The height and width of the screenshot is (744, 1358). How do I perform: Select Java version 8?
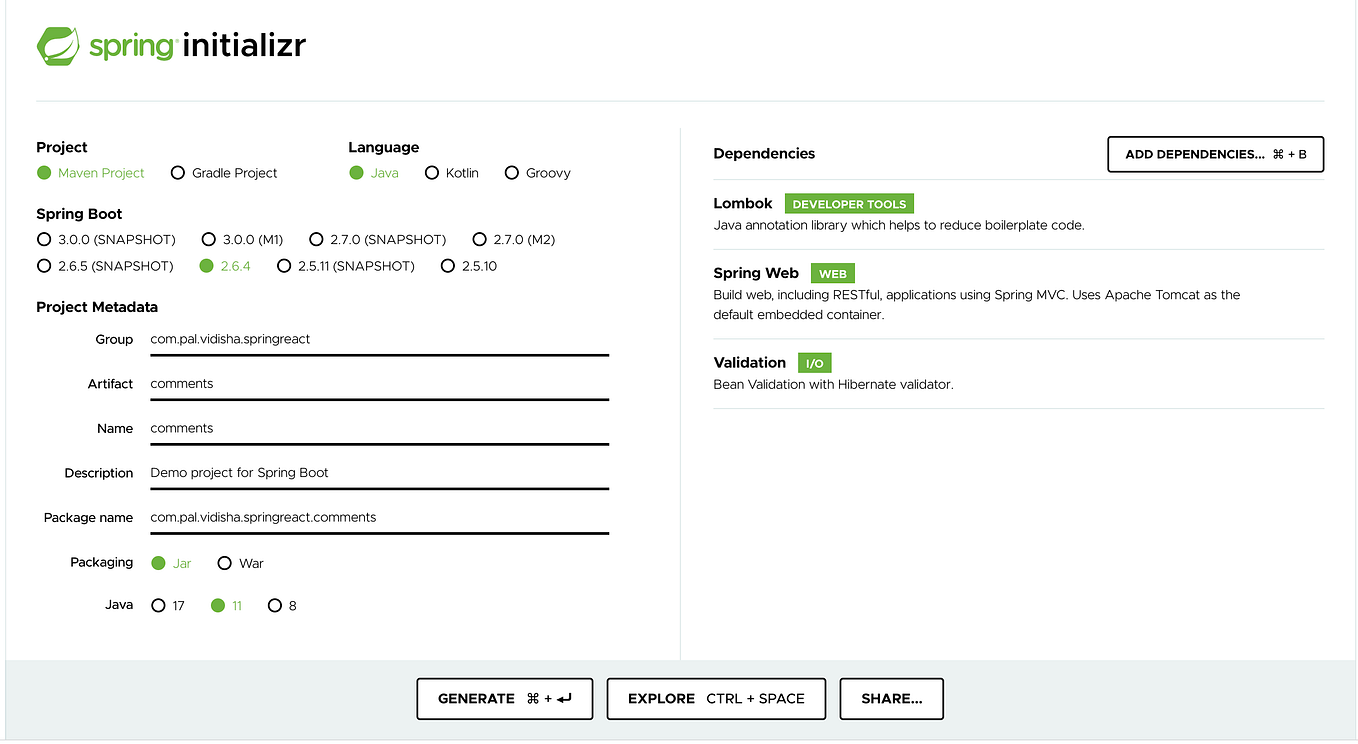[x=274, y=605]
